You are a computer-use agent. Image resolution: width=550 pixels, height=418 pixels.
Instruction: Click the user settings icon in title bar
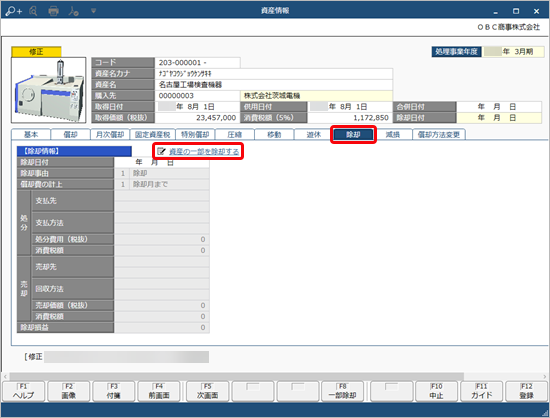pyautogui.click(x=73, y=11)
